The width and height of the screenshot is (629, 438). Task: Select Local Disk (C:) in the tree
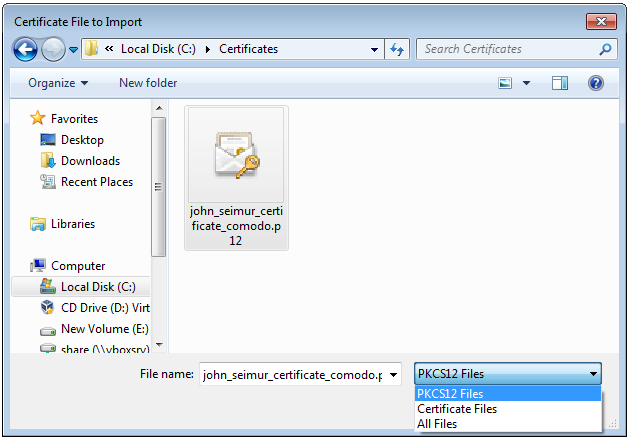98,287
